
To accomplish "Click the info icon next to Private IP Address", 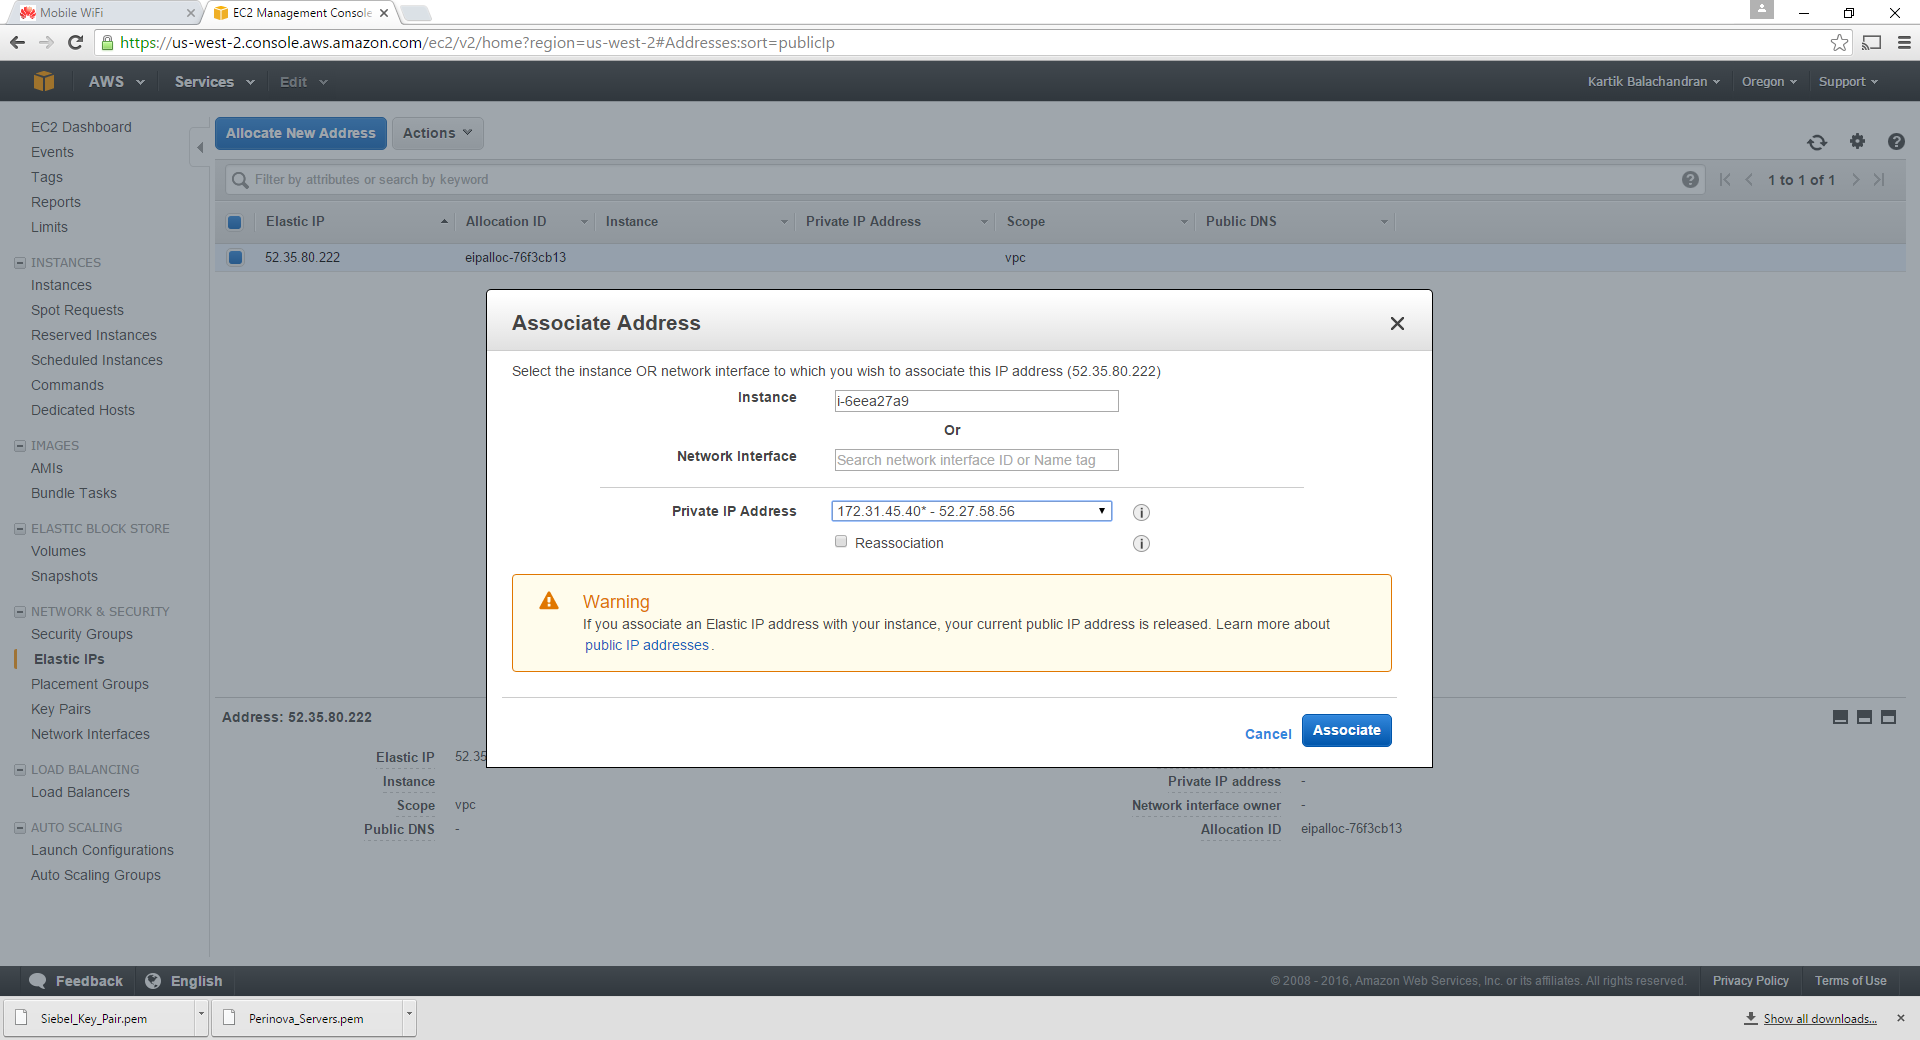I will coord(1141,512).
